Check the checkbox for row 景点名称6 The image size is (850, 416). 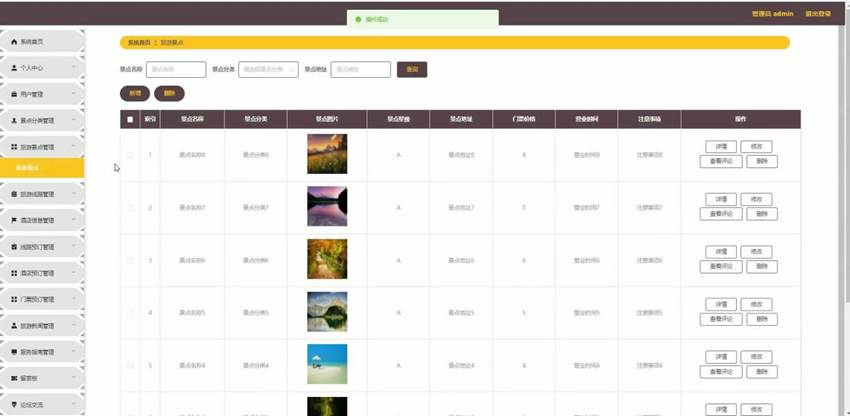(x=130, y=260)
